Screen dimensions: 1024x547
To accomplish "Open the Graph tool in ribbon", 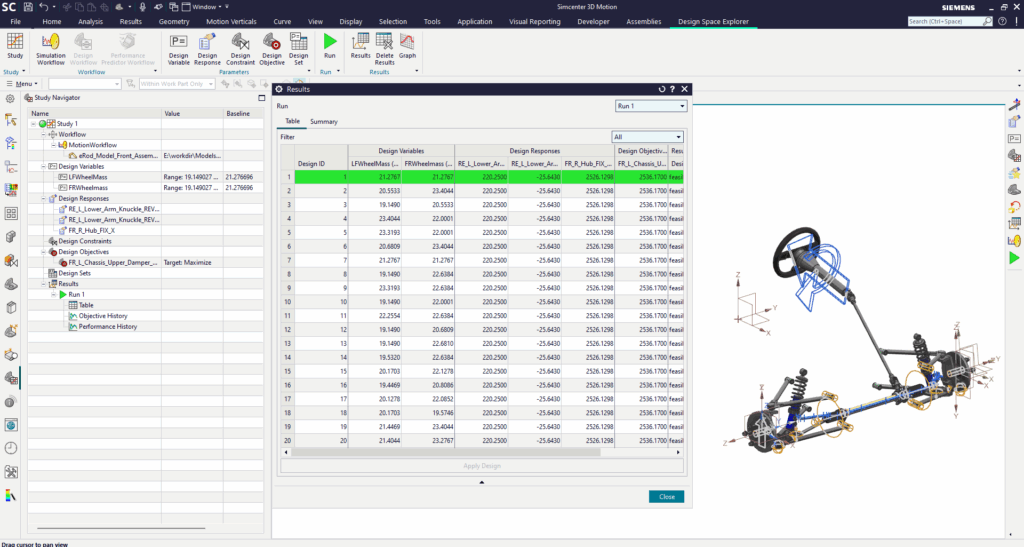I will coord(408,46).
